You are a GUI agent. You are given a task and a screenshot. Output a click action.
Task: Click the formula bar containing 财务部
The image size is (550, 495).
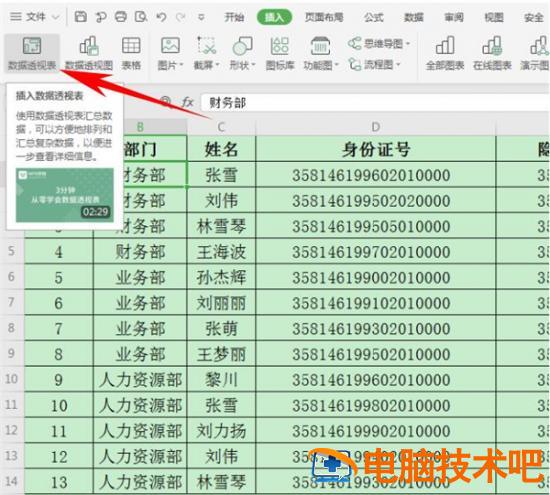tap(375, 103)
